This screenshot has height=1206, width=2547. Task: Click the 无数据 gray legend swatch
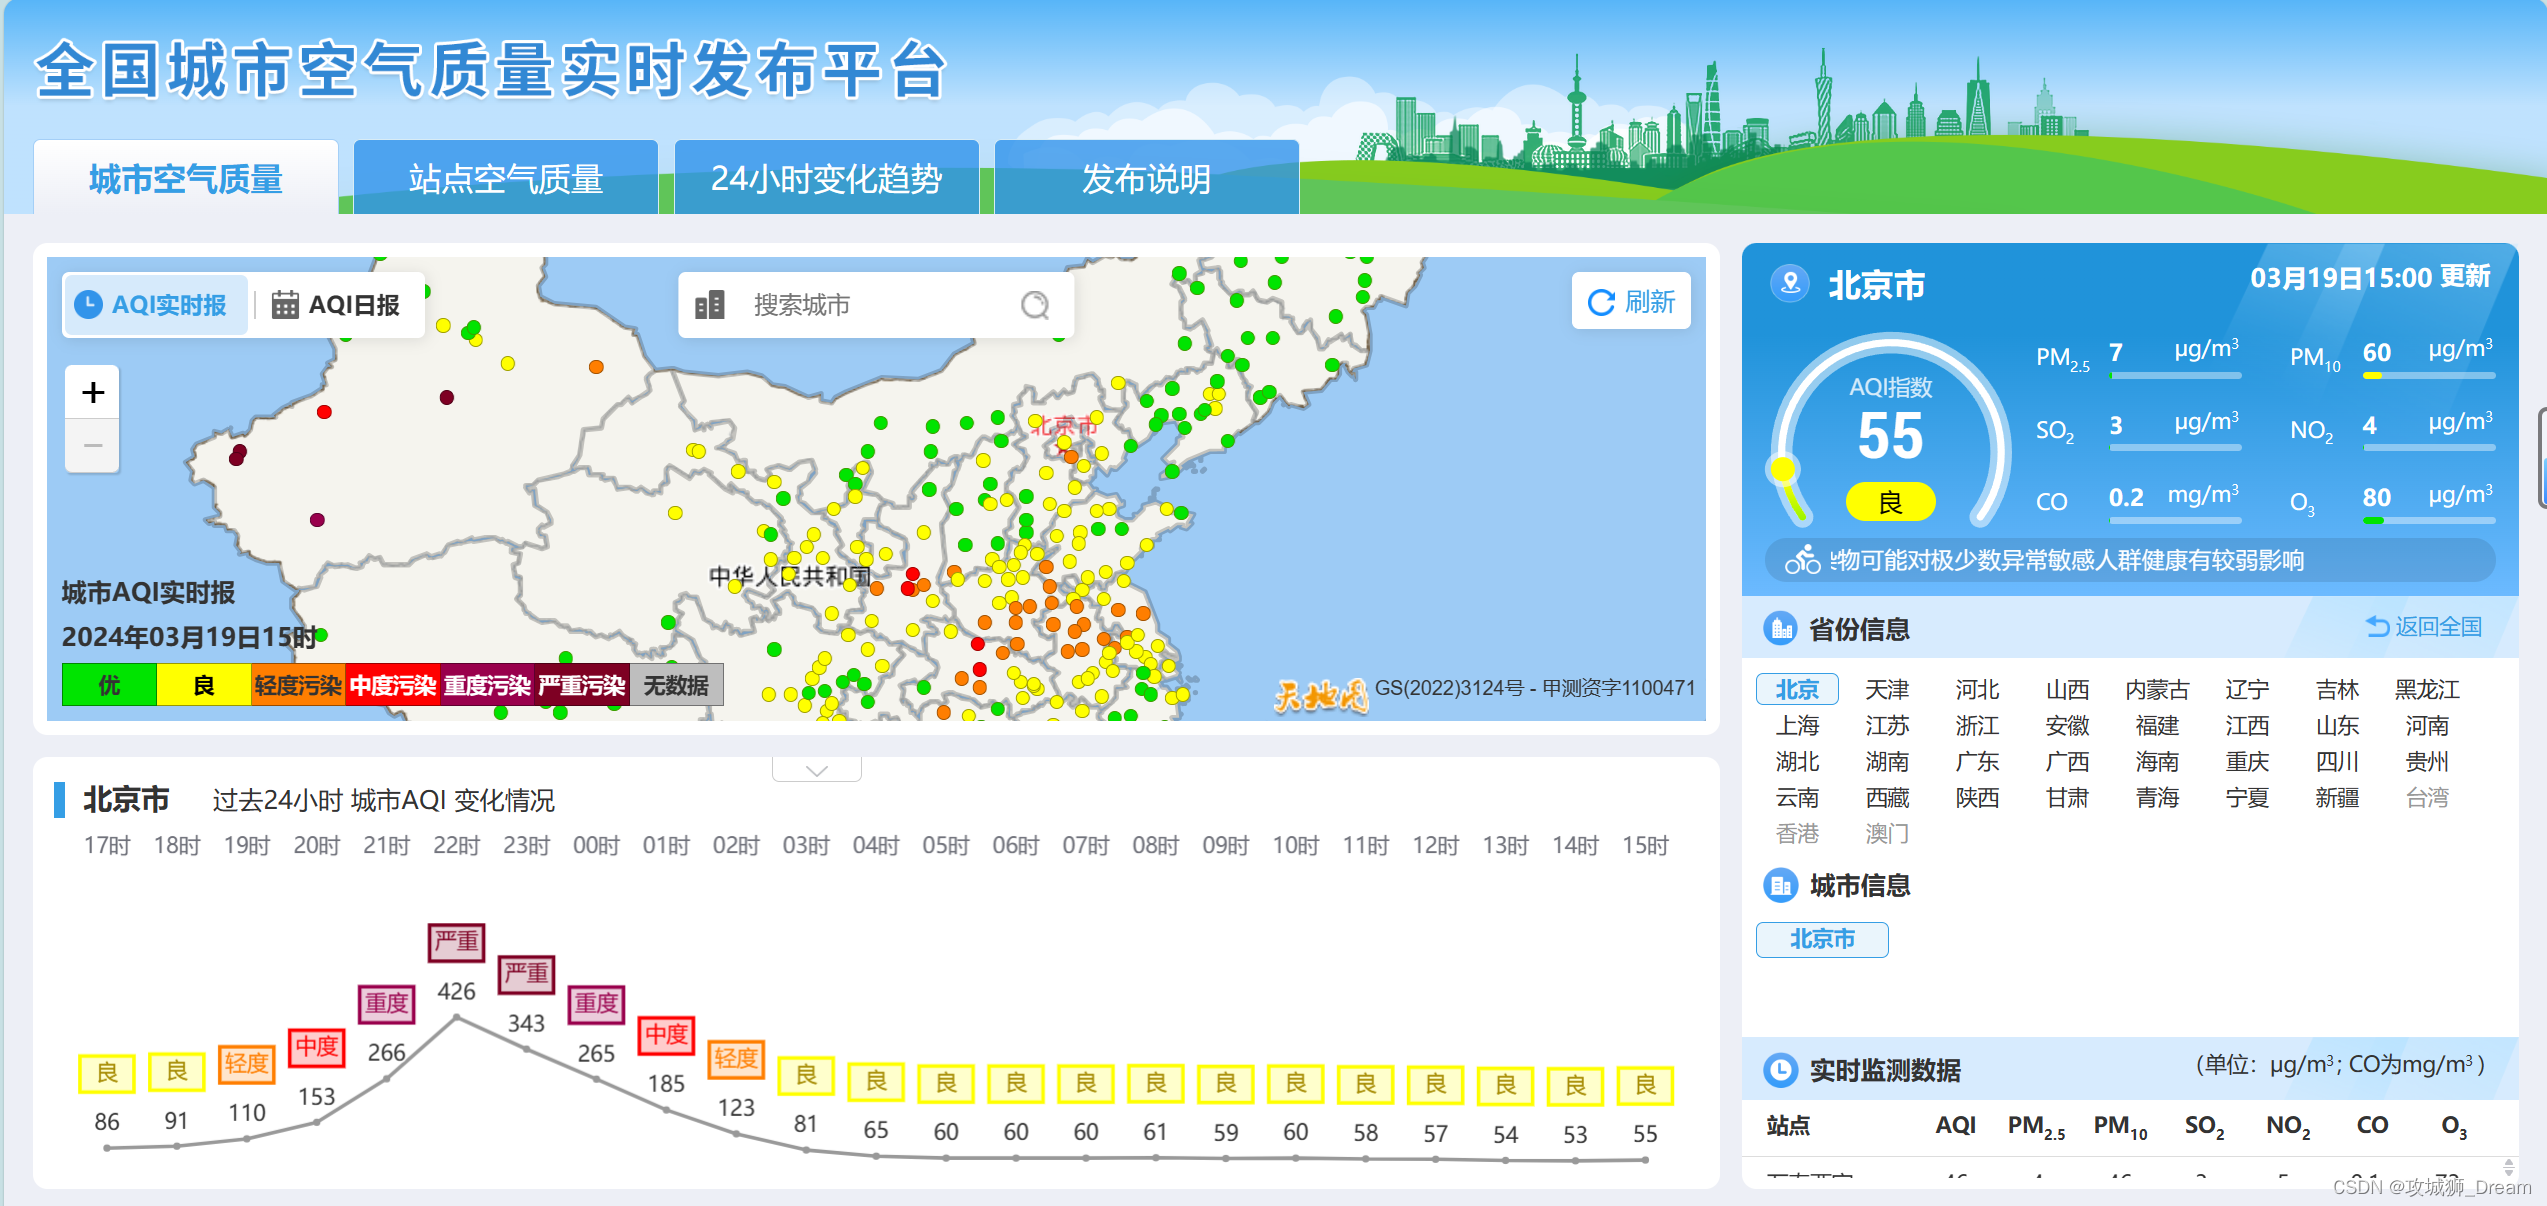(x=676, y=685)
